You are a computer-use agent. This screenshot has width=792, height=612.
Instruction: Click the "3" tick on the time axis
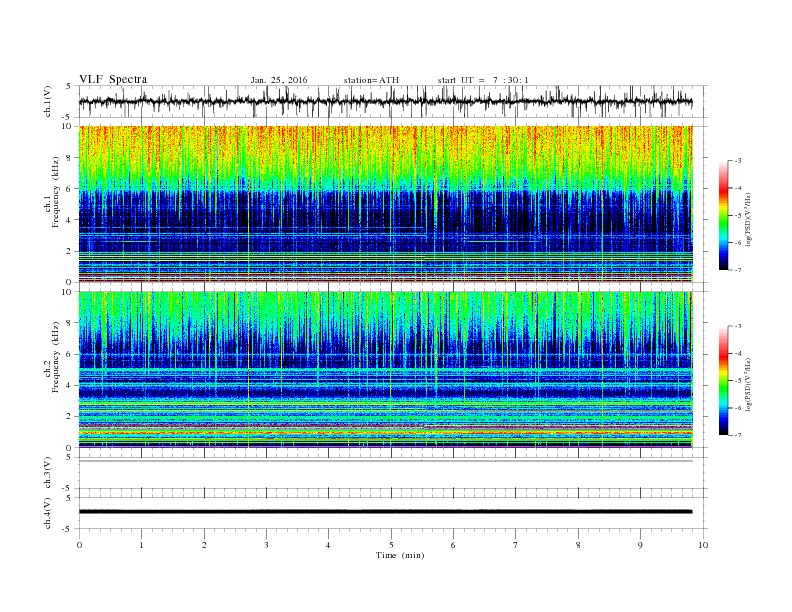[x=266, y=545]
